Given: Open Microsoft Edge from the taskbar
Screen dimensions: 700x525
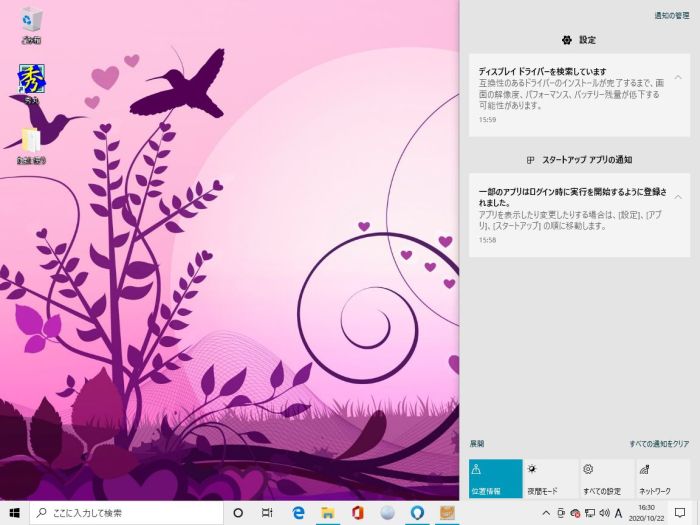Looking at the screenshot, I should (297, 513).
